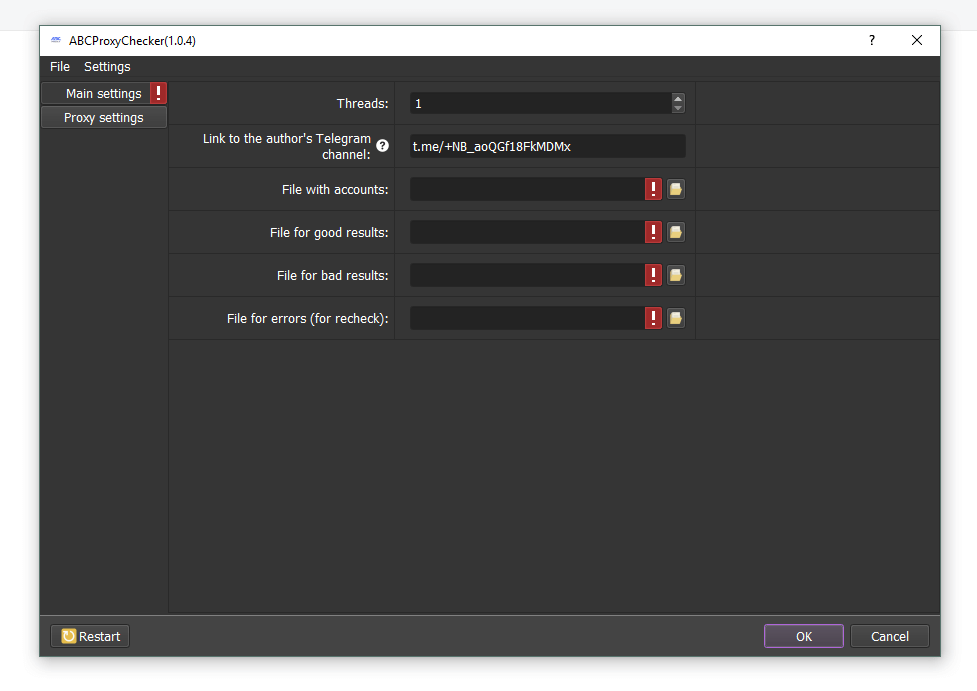The width and height of the screenshot is (977, 691).
Task: Click the Telegram channel link input field
Action: (x=547, y=146)
